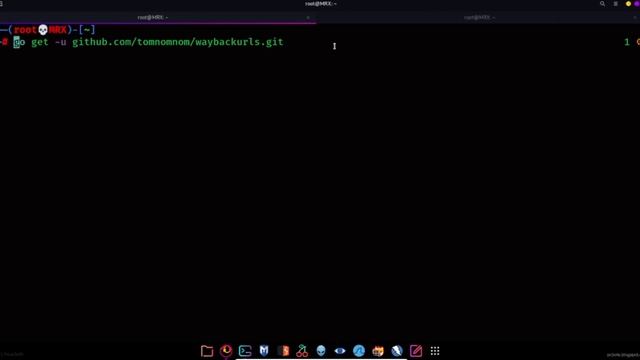Launch the Firefox browser from the dock

click(x=226, y=351)
